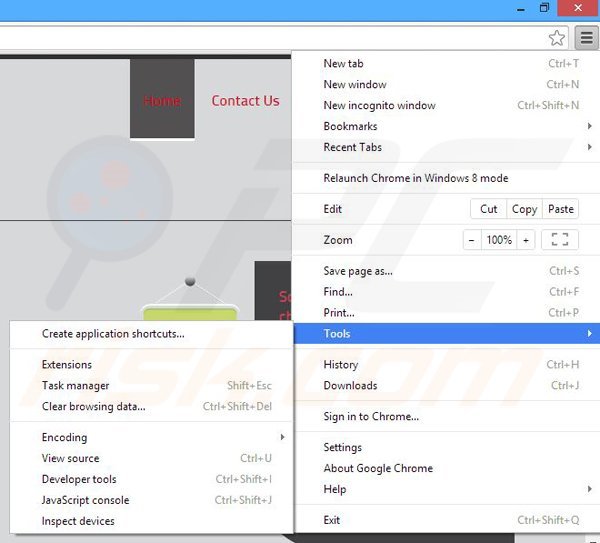Click the Ctrl+Shift+Del shortcut text
The width and height of the screenshot is (600, 543).
point(237,406)
